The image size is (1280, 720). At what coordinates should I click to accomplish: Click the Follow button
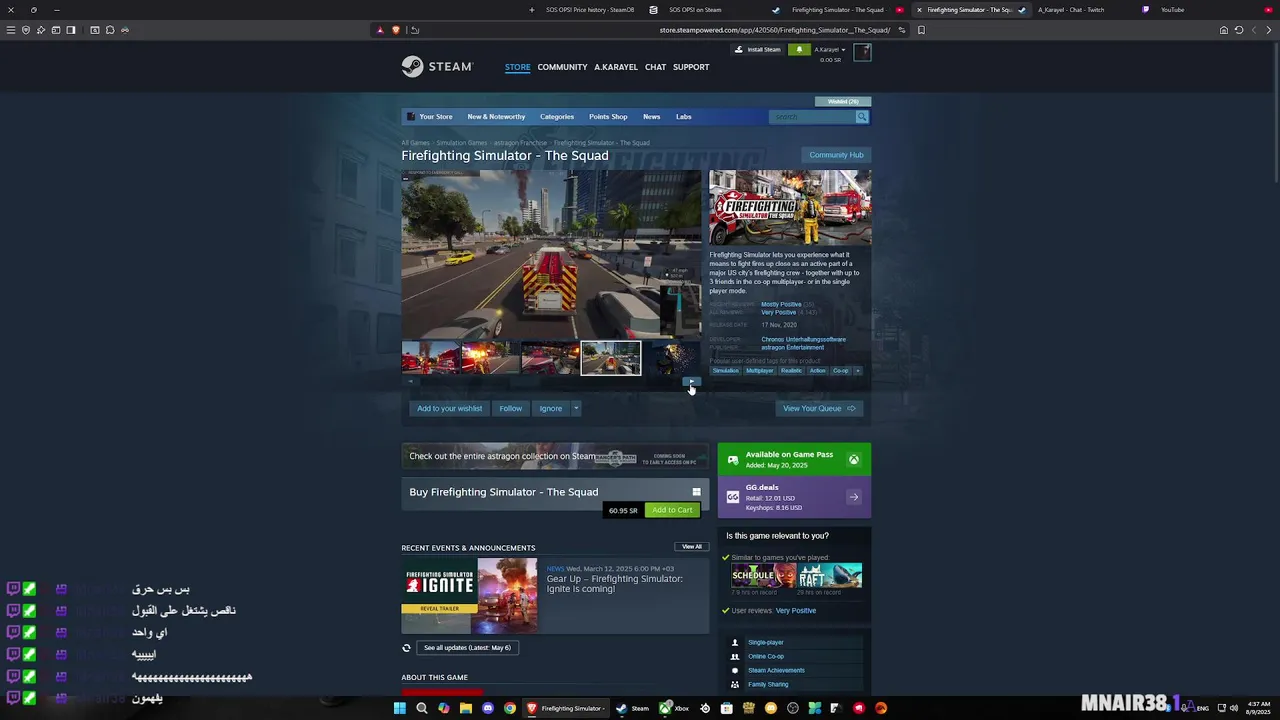pyautogui.click(x=510, y=408)
